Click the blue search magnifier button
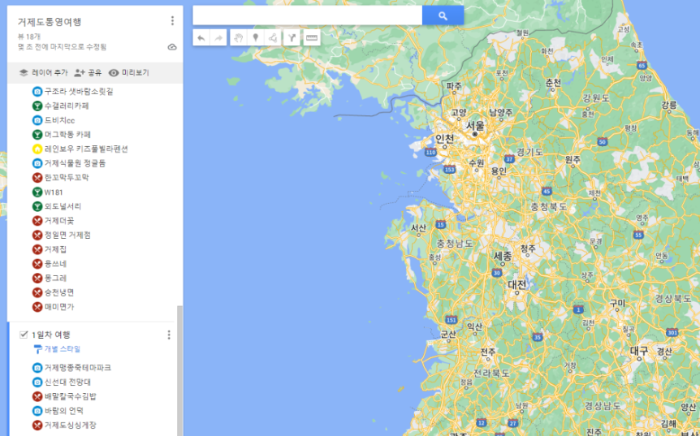Viewport: 700px width, 436px height. (443, 16)
